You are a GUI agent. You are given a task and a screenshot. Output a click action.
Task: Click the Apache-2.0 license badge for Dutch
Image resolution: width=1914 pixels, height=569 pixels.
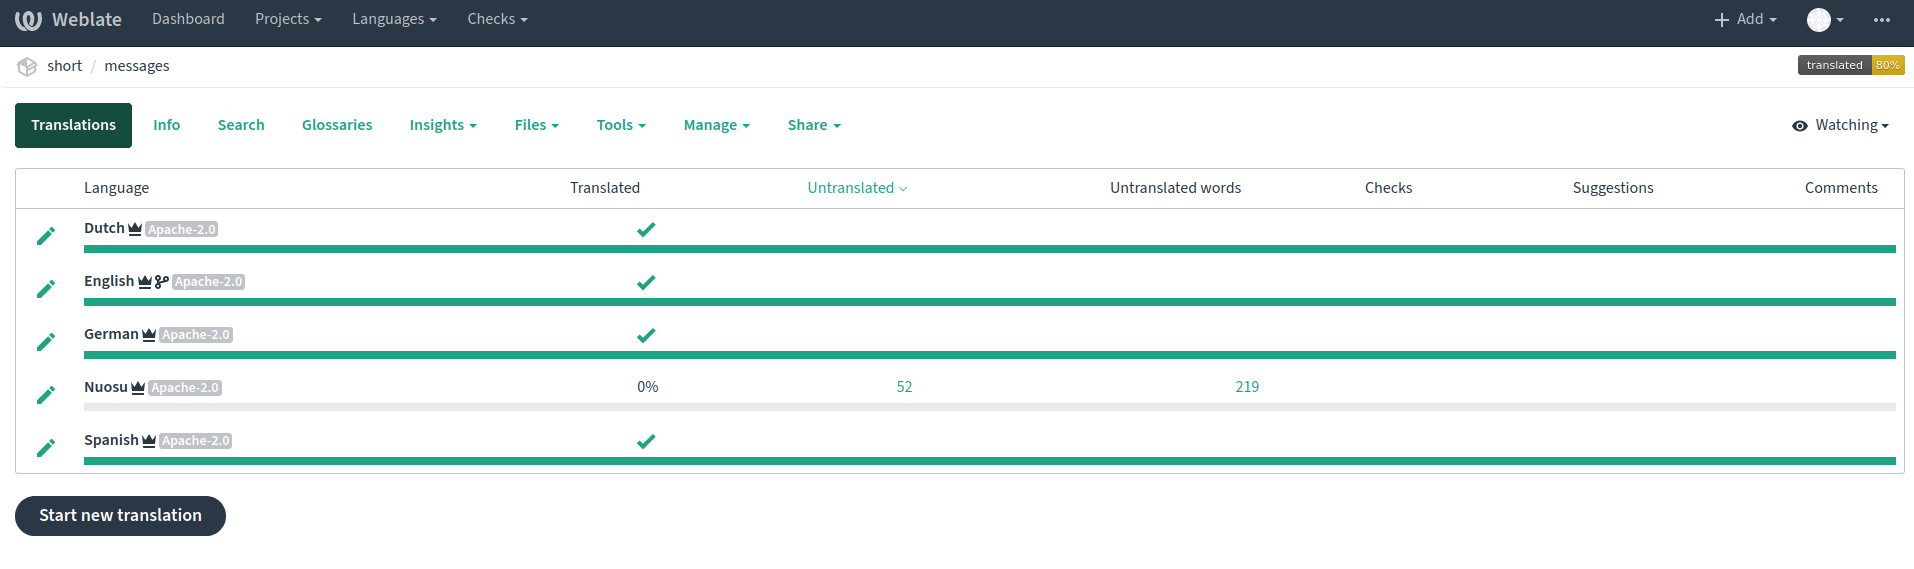coord(181,230)
